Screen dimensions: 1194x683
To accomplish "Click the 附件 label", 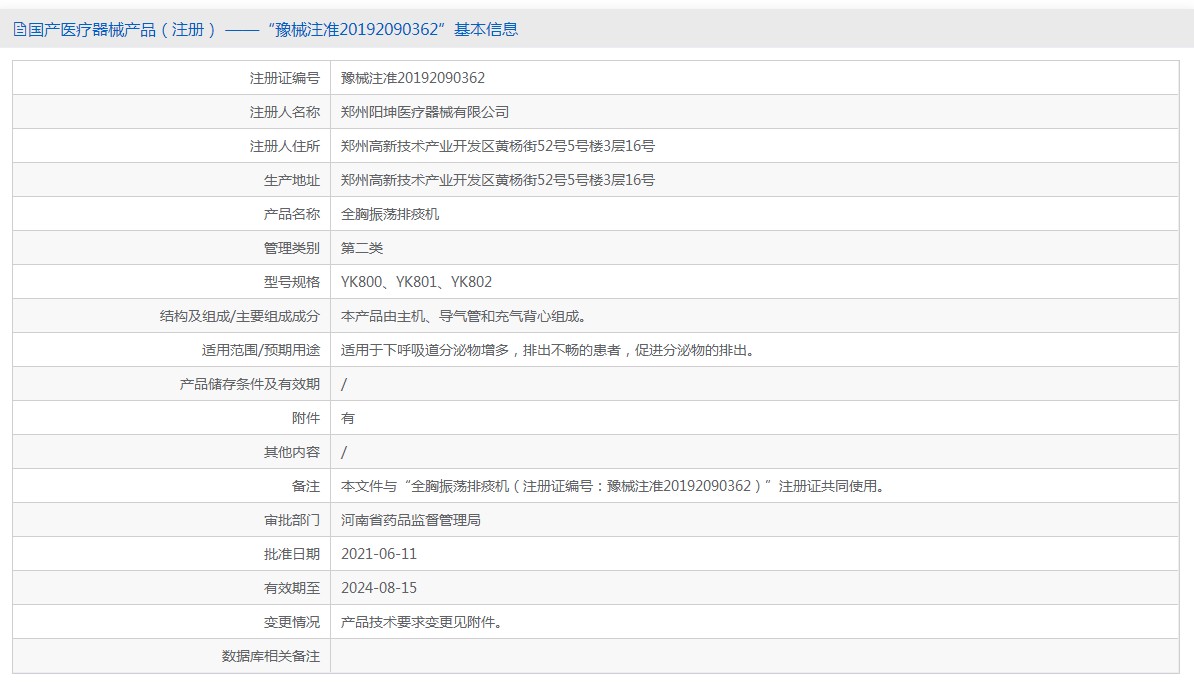I will (306, 418).
